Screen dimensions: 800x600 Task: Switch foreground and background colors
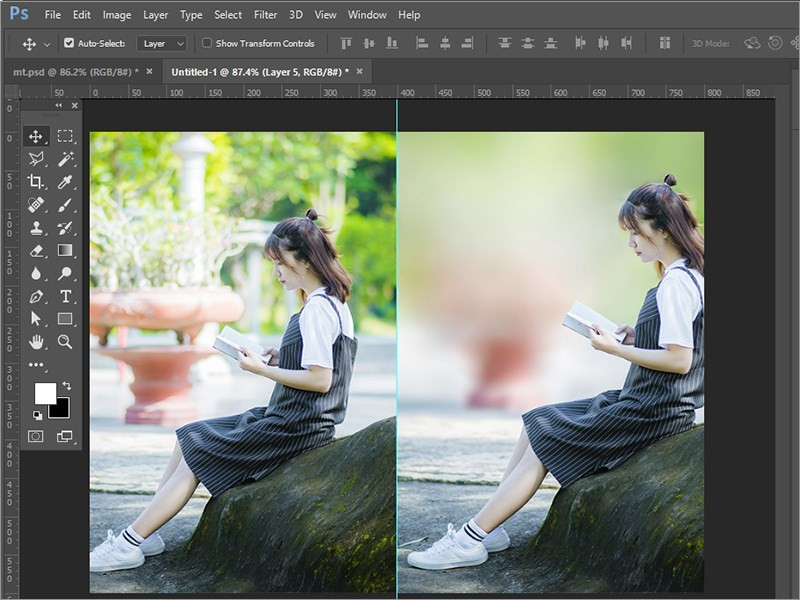click(66, 386)
